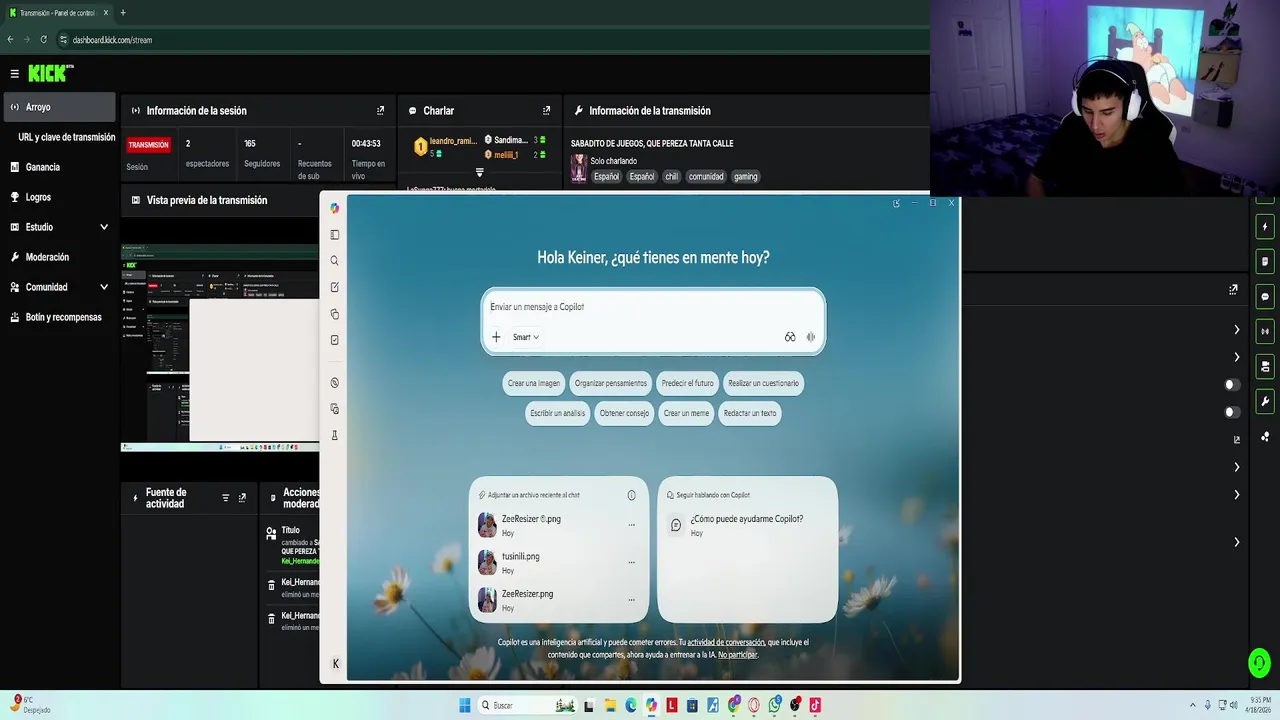The width and height of the screenshot is (1280, 720).
Task: Choose Escribir un análisis suggestion
Action: coord(558,413)
